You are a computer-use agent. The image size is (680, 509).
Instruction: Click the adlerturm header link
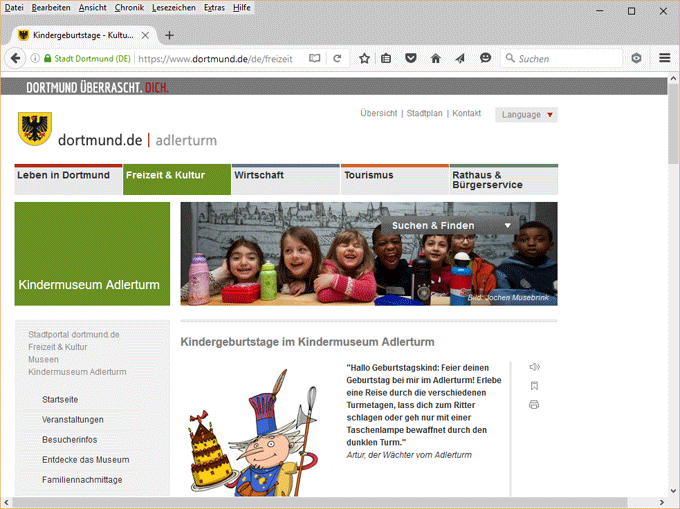[186, 140]
